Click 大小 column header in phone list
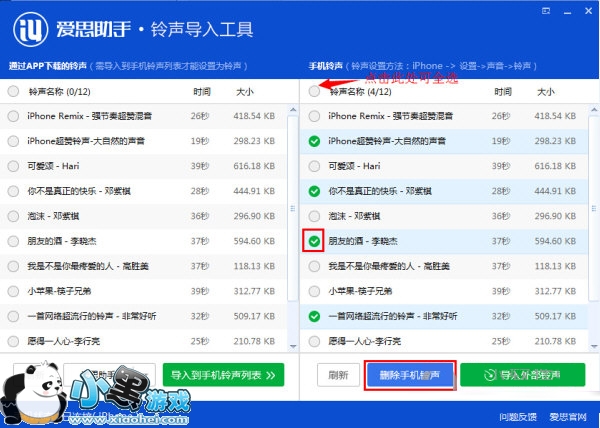The width and height of the screenshot is (600, 428). click(546, 92)
